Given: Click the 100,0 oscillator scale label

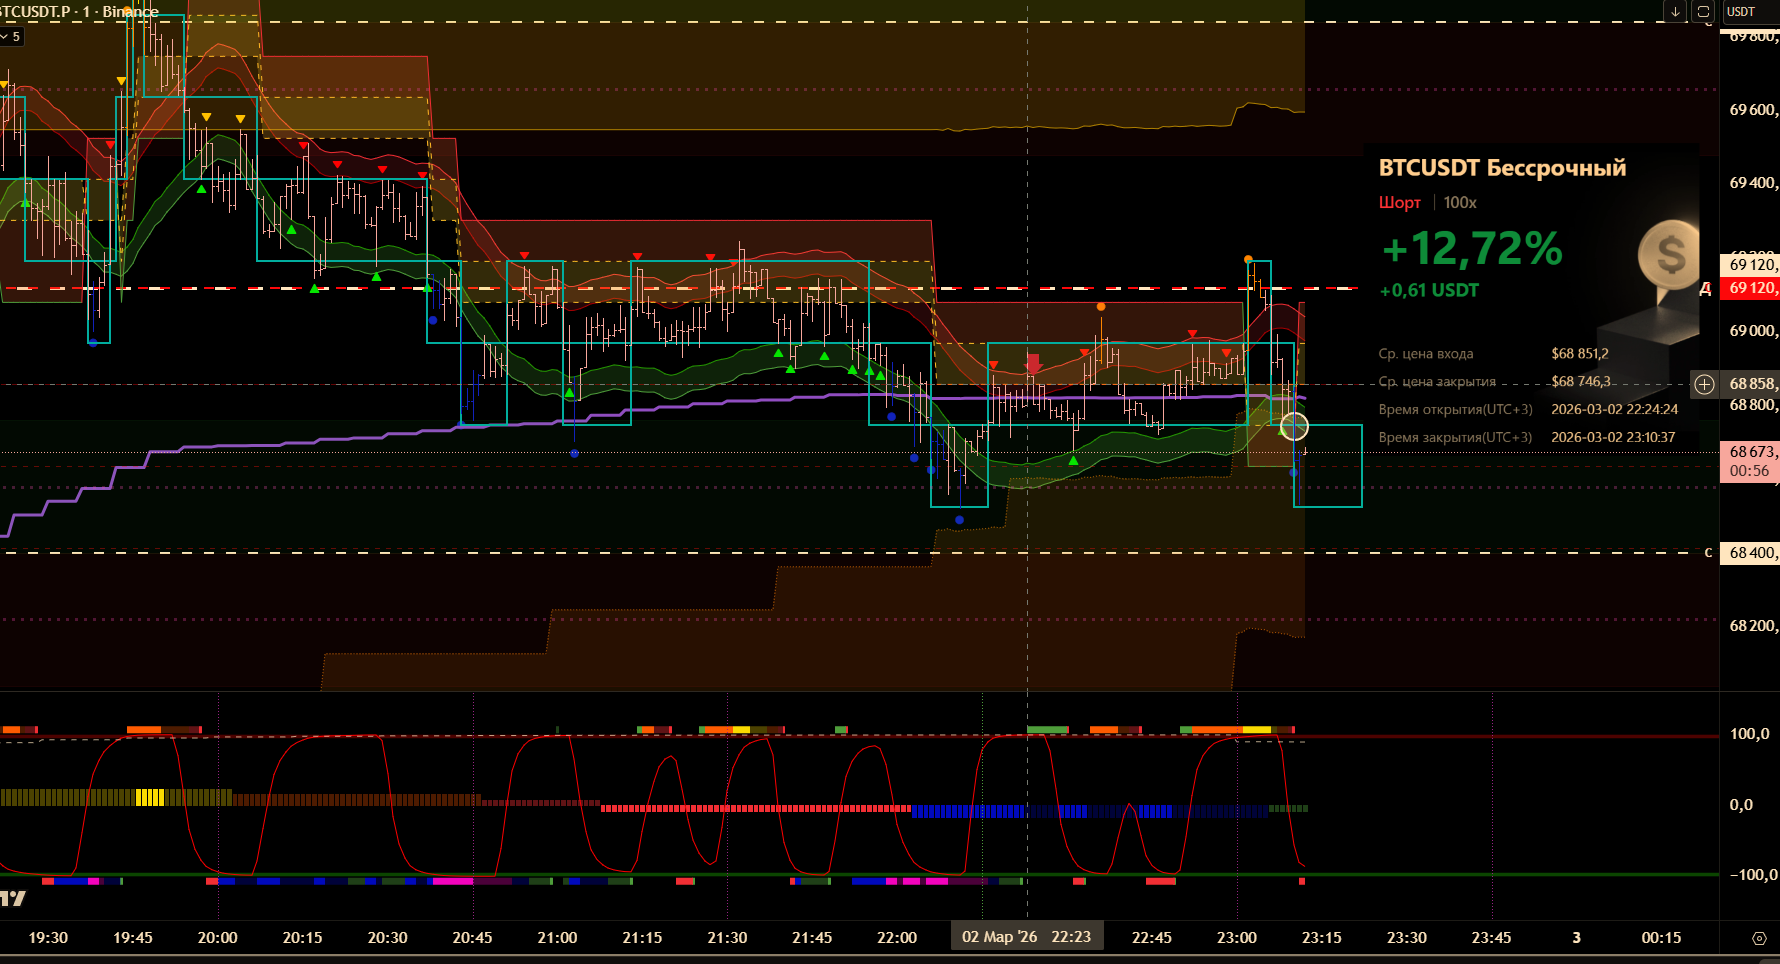Looking at the screenshot, I should click(x=1749, y=734).
